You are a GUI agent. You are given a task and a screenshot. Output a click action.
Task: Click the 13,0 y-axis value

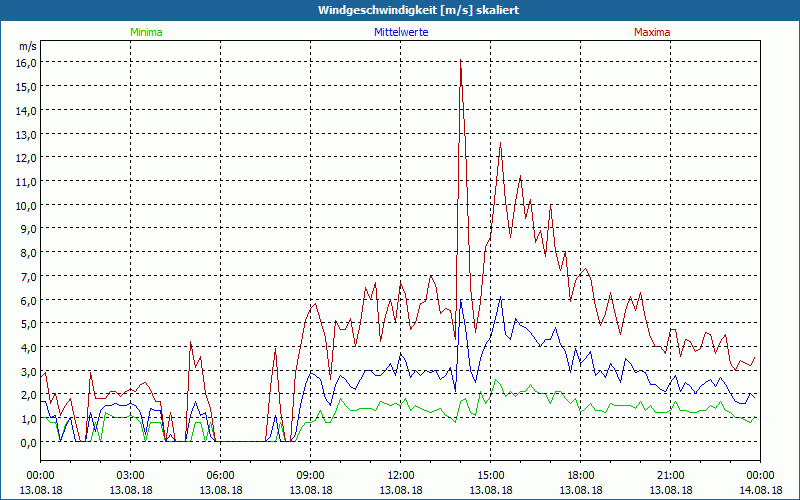click(27, 135)
